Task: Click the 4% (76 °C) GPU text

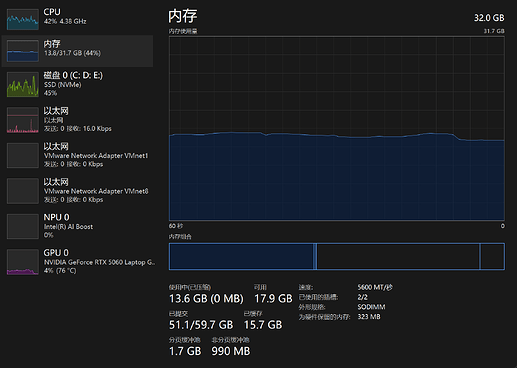Action: [x=60, y=270]
